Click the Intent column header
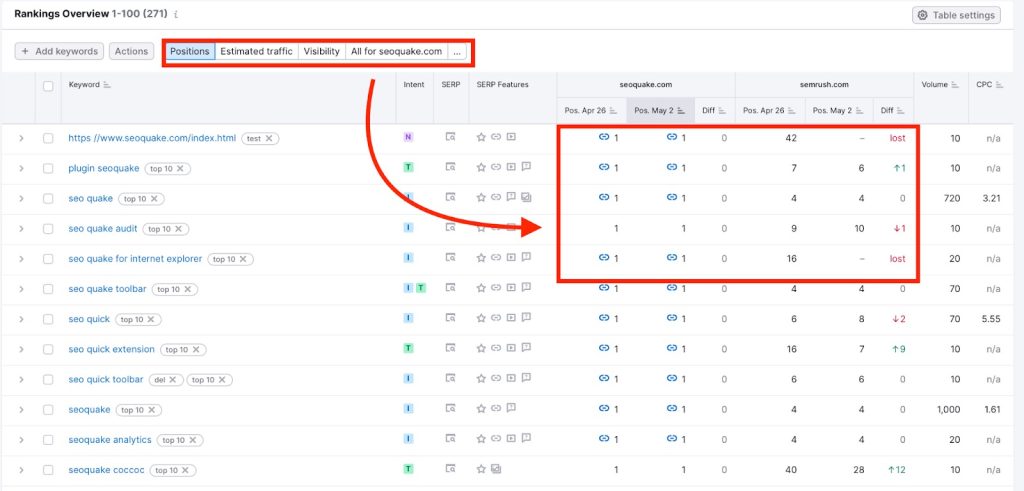1024x491 pixels. pyautogui.click(x=414, y=85)
